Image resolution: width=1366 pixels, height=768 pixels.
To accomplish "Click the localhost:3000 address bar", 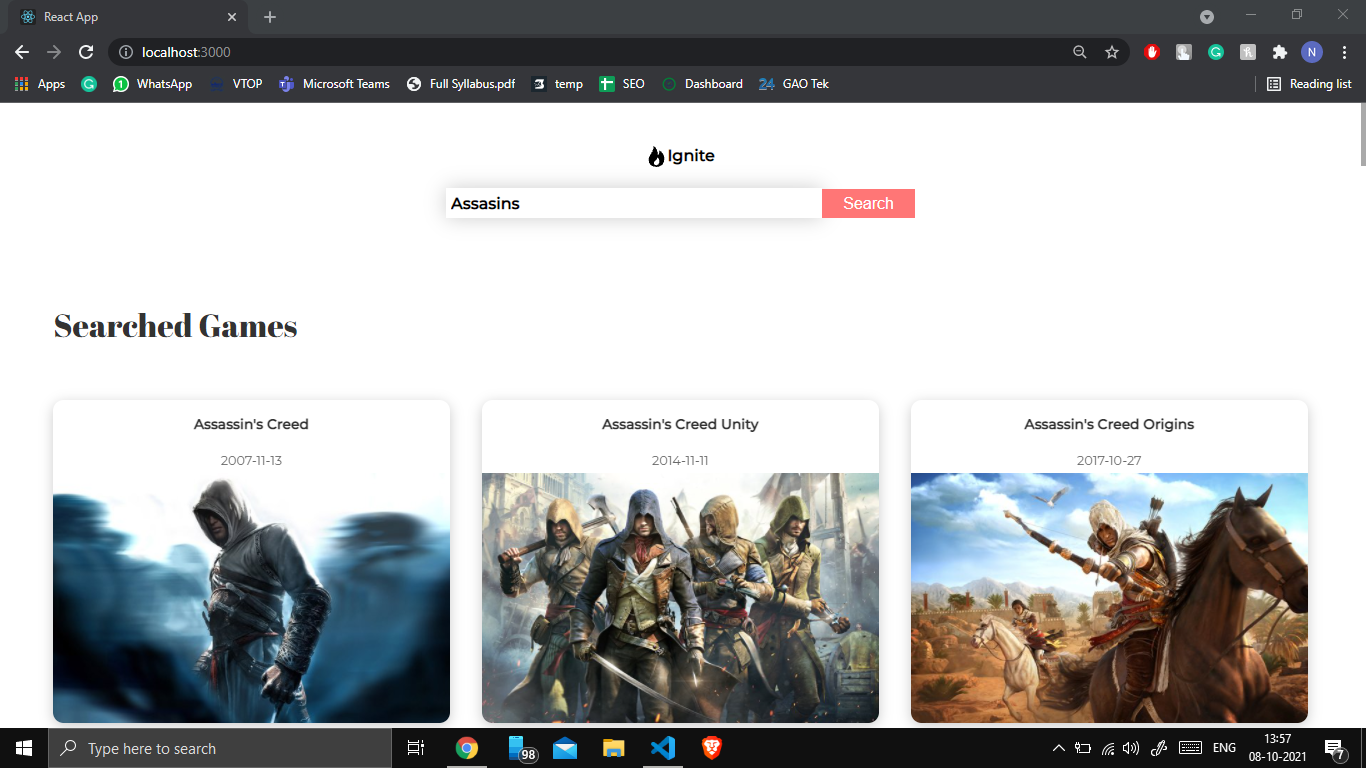I will (600, 52).
